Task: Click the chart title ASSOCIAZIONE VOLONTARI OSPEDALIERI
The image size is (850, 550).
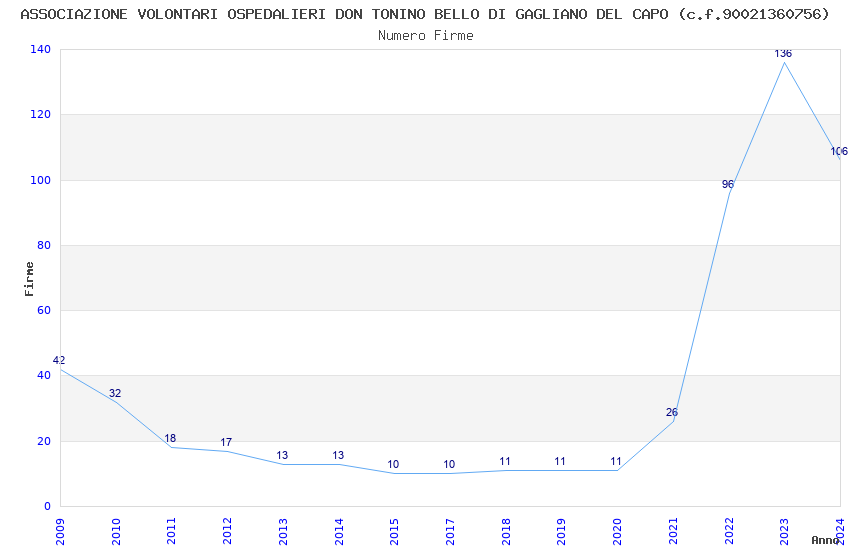Action: pyautogui.click(x=425, y=14)
